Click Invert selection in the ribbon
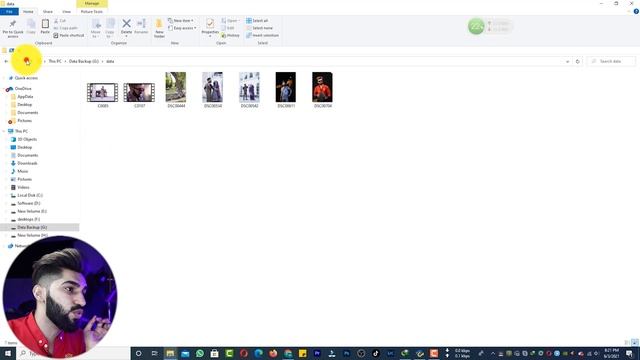The height and width of the screenshot is (360, 640). tap(262, 36)
